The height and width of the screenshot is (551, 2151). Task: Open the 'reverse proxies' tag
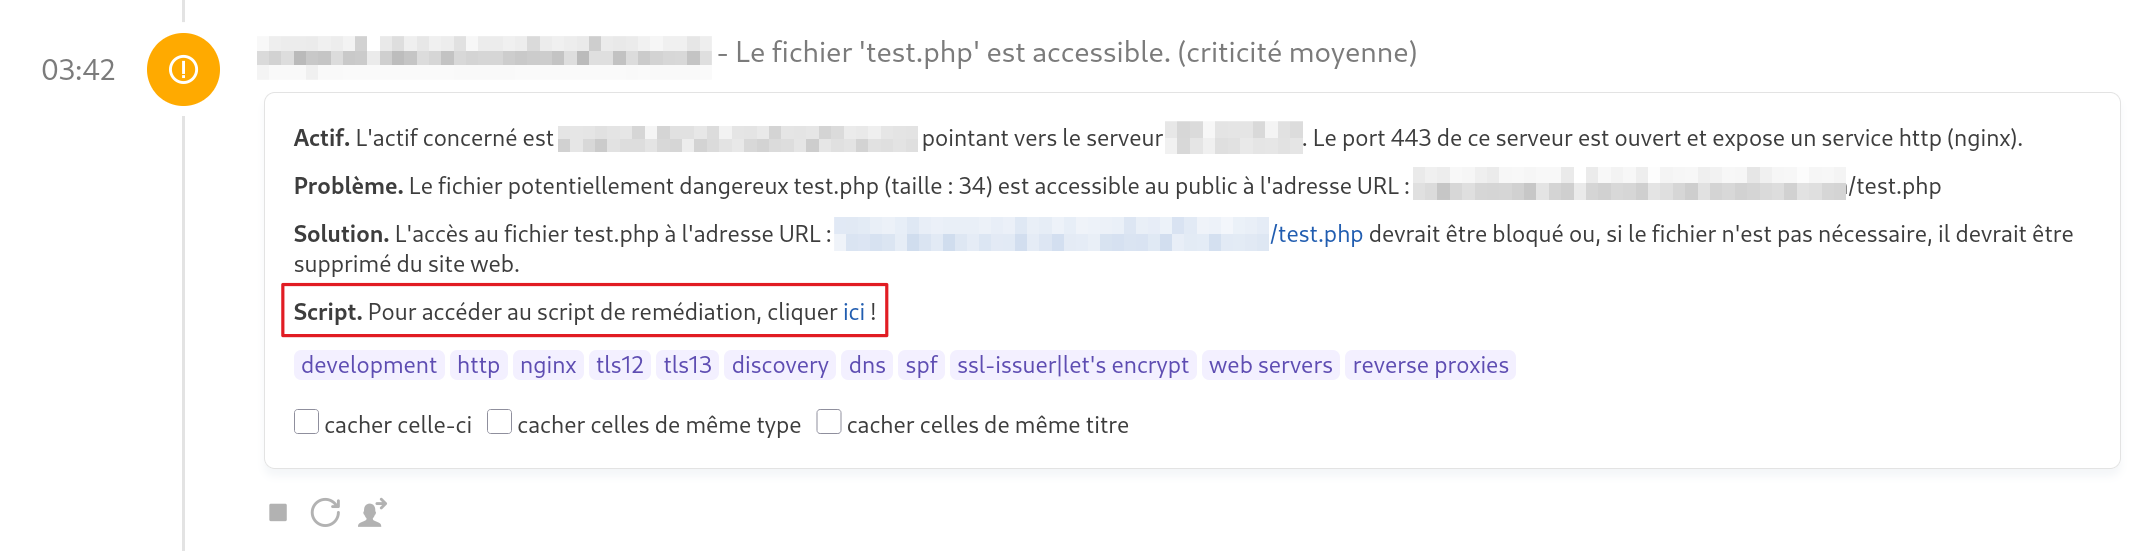pos(1430,366)
